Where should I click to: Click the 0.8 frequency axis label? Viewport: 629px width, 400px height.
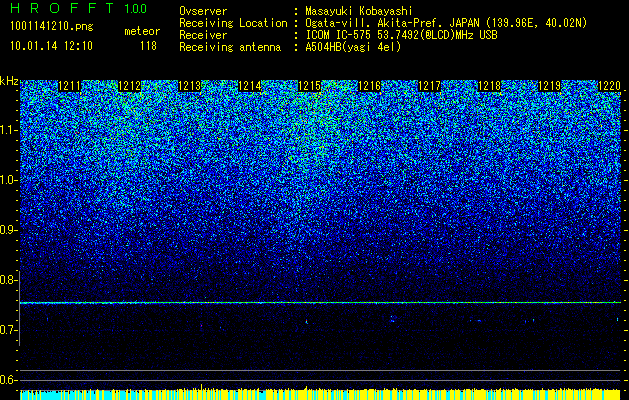point(8,280)
